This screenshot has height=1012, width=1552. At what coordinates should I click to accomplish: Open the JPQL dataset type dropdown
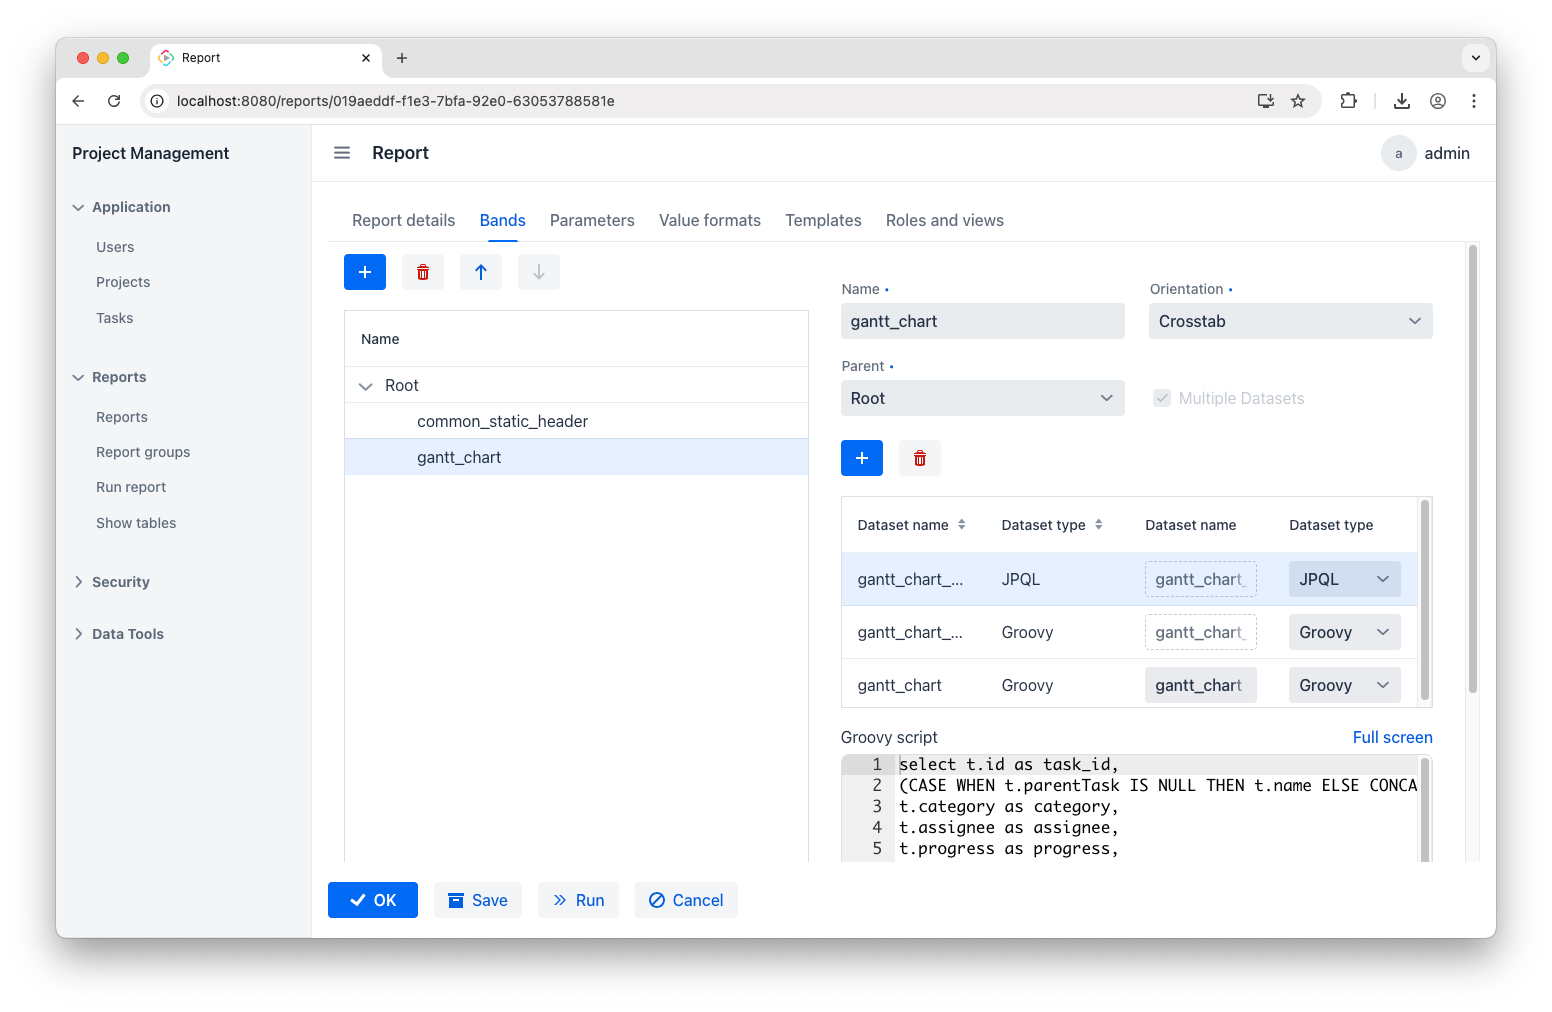tap(1344, 579)
